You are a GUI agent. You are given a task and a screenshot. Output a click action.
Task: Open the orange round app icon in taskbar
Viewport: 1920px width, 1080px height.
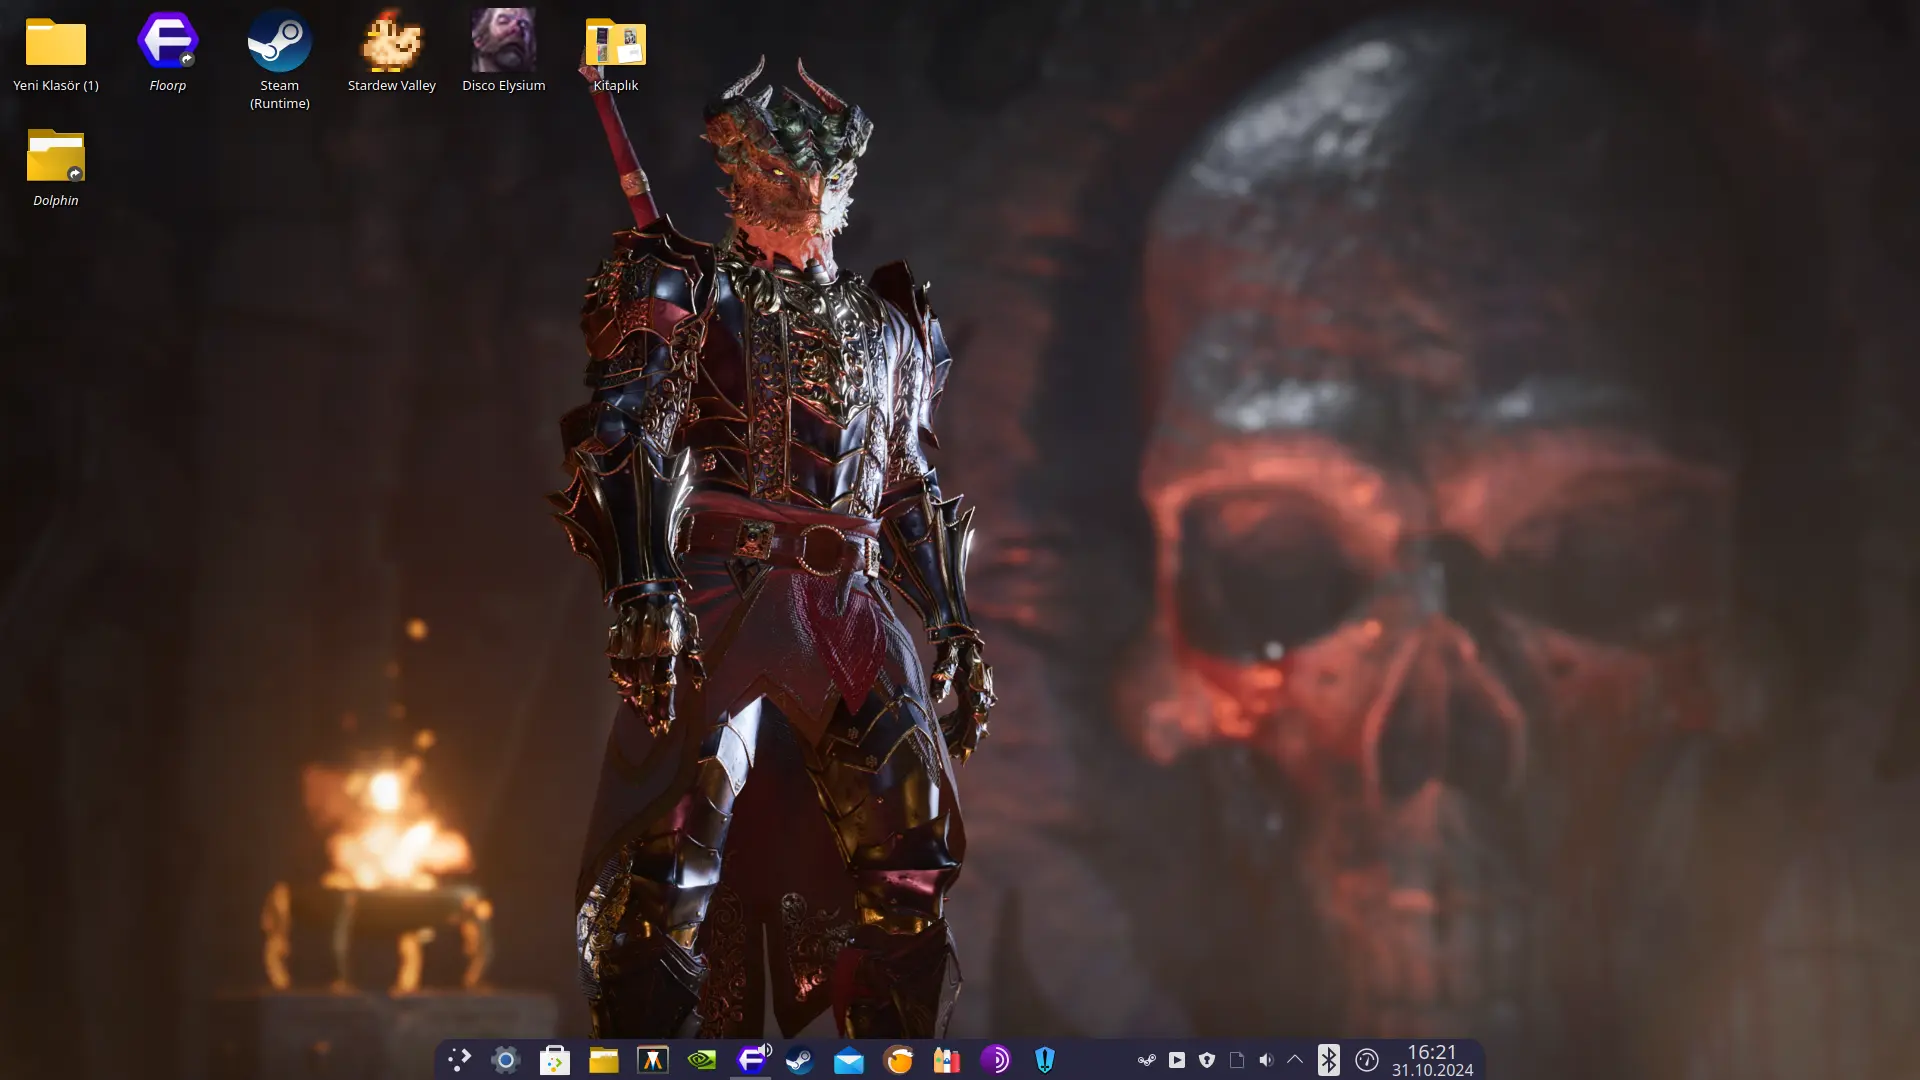pos(898,1060)
